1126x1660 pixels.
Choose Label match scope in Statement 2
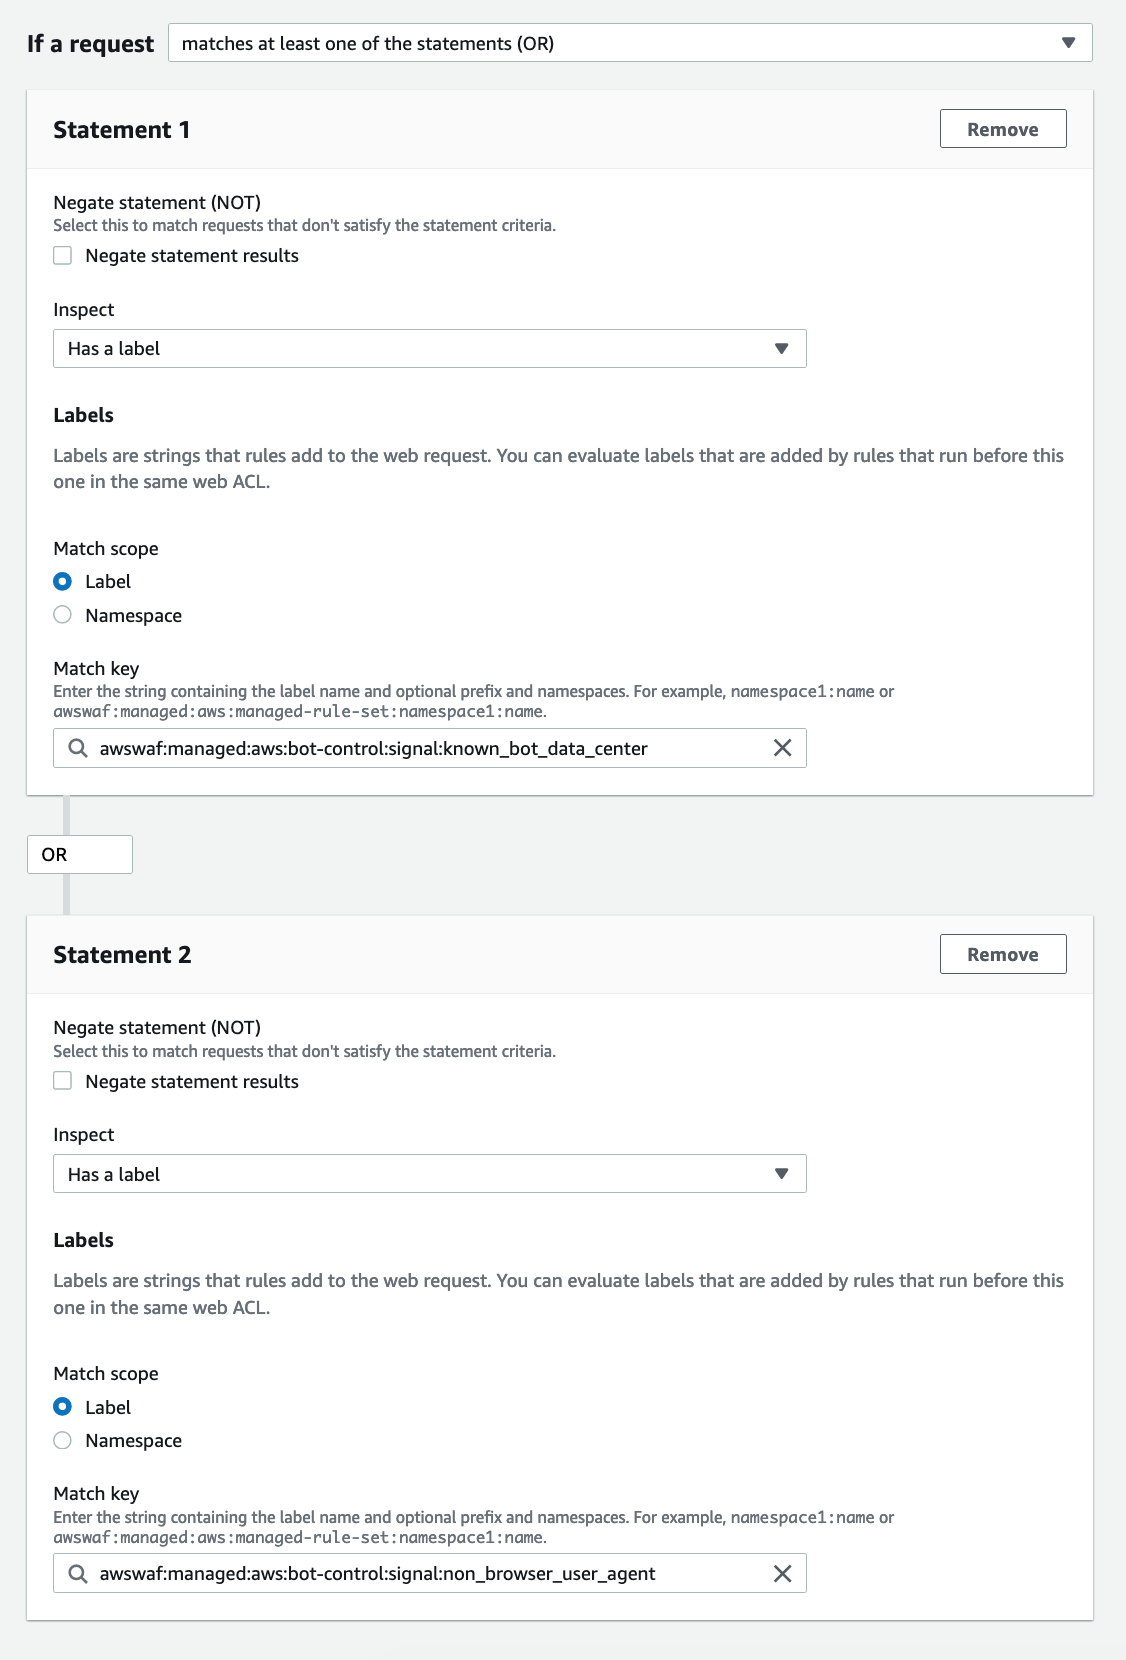pos(63,1407)
